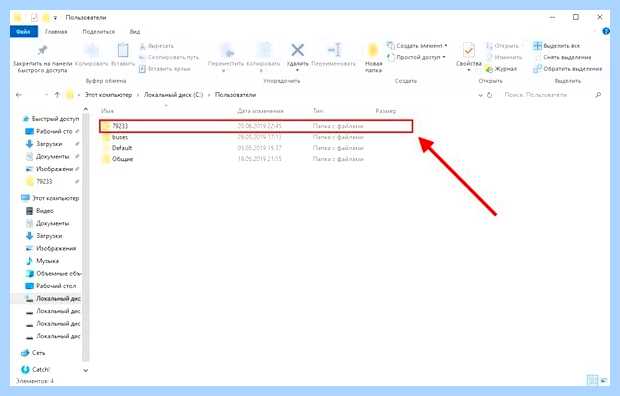Viewport: 620px width, 396px height.
Task: Select This PC (Этот компьютер) in sidebar
Action: coord(50,198)
